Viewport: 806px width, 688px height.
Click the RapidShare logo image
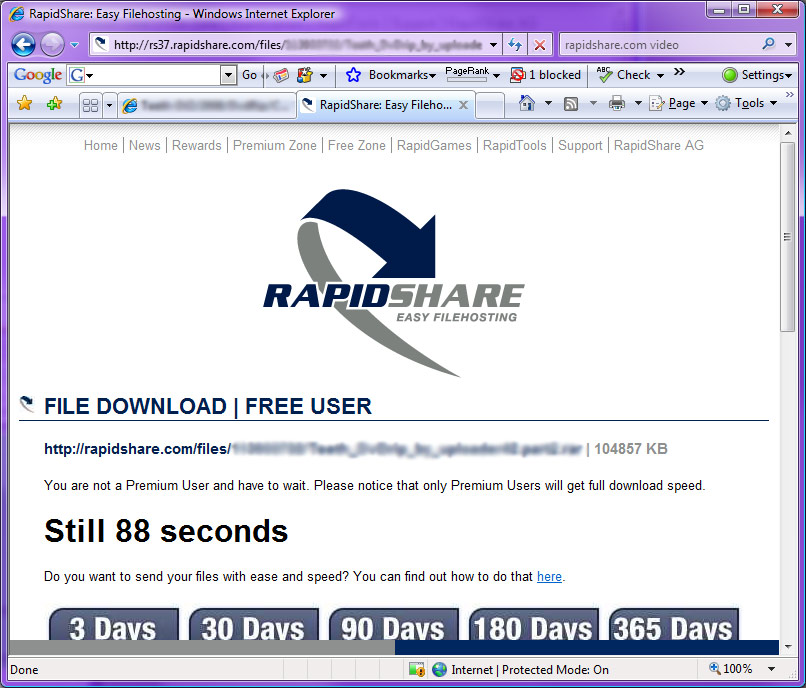[394, 283]
